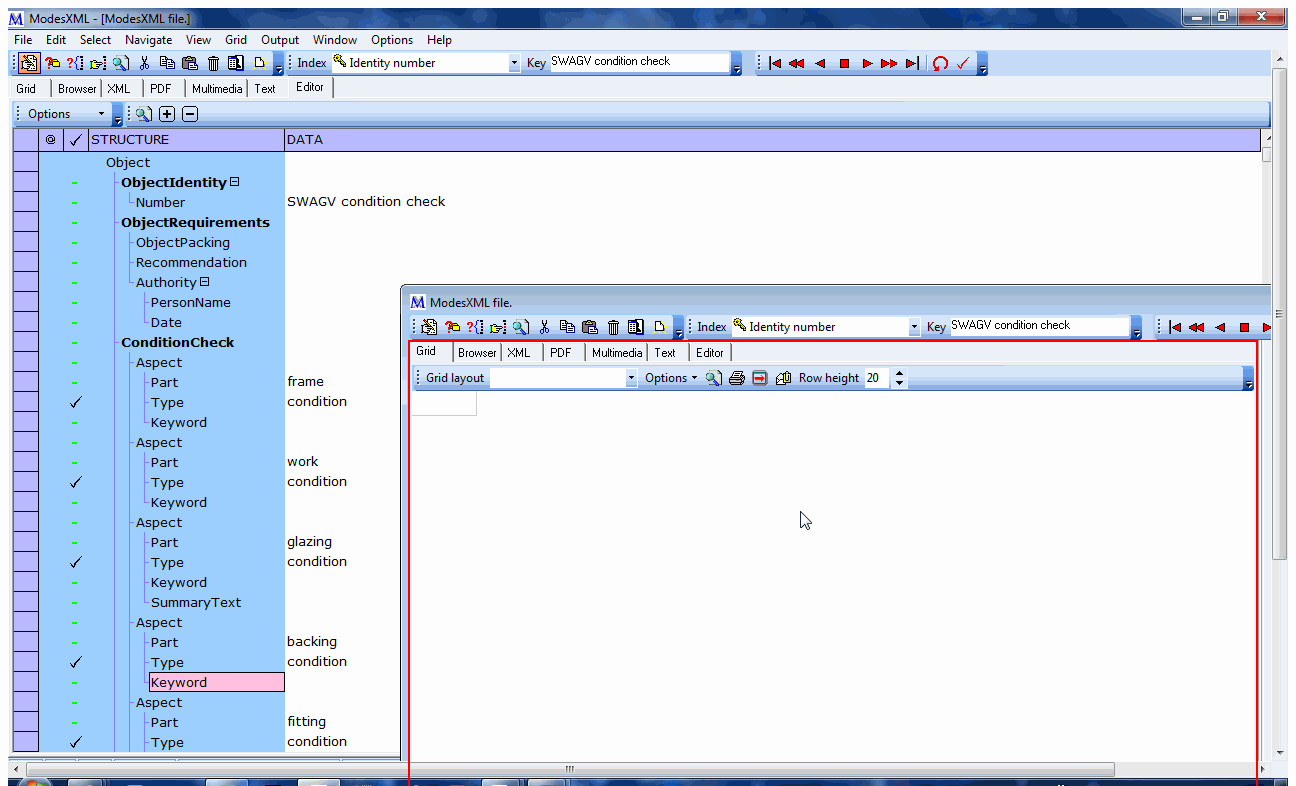Image resolution: width=1296 pixels, height=786 pixels.
Task: Increase Row height with the up stepper
Action: [899, 373]
